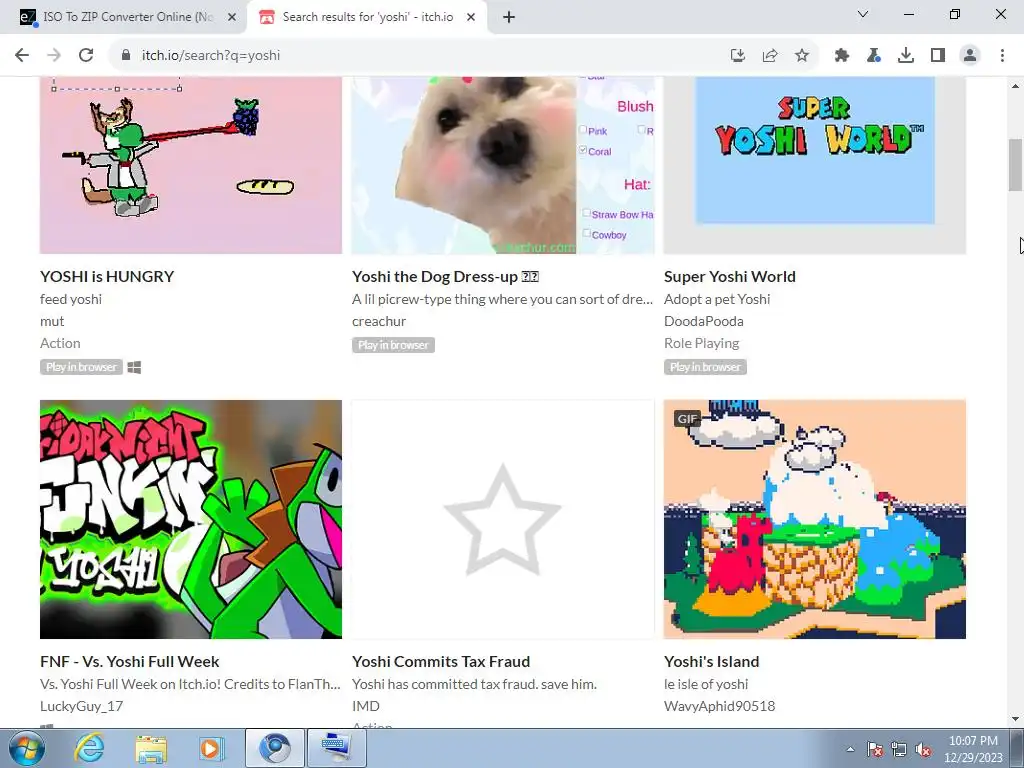Open Chrome profile avatar
The width and height of the screenshot is (1024, 768).
(x=970, y=56)
